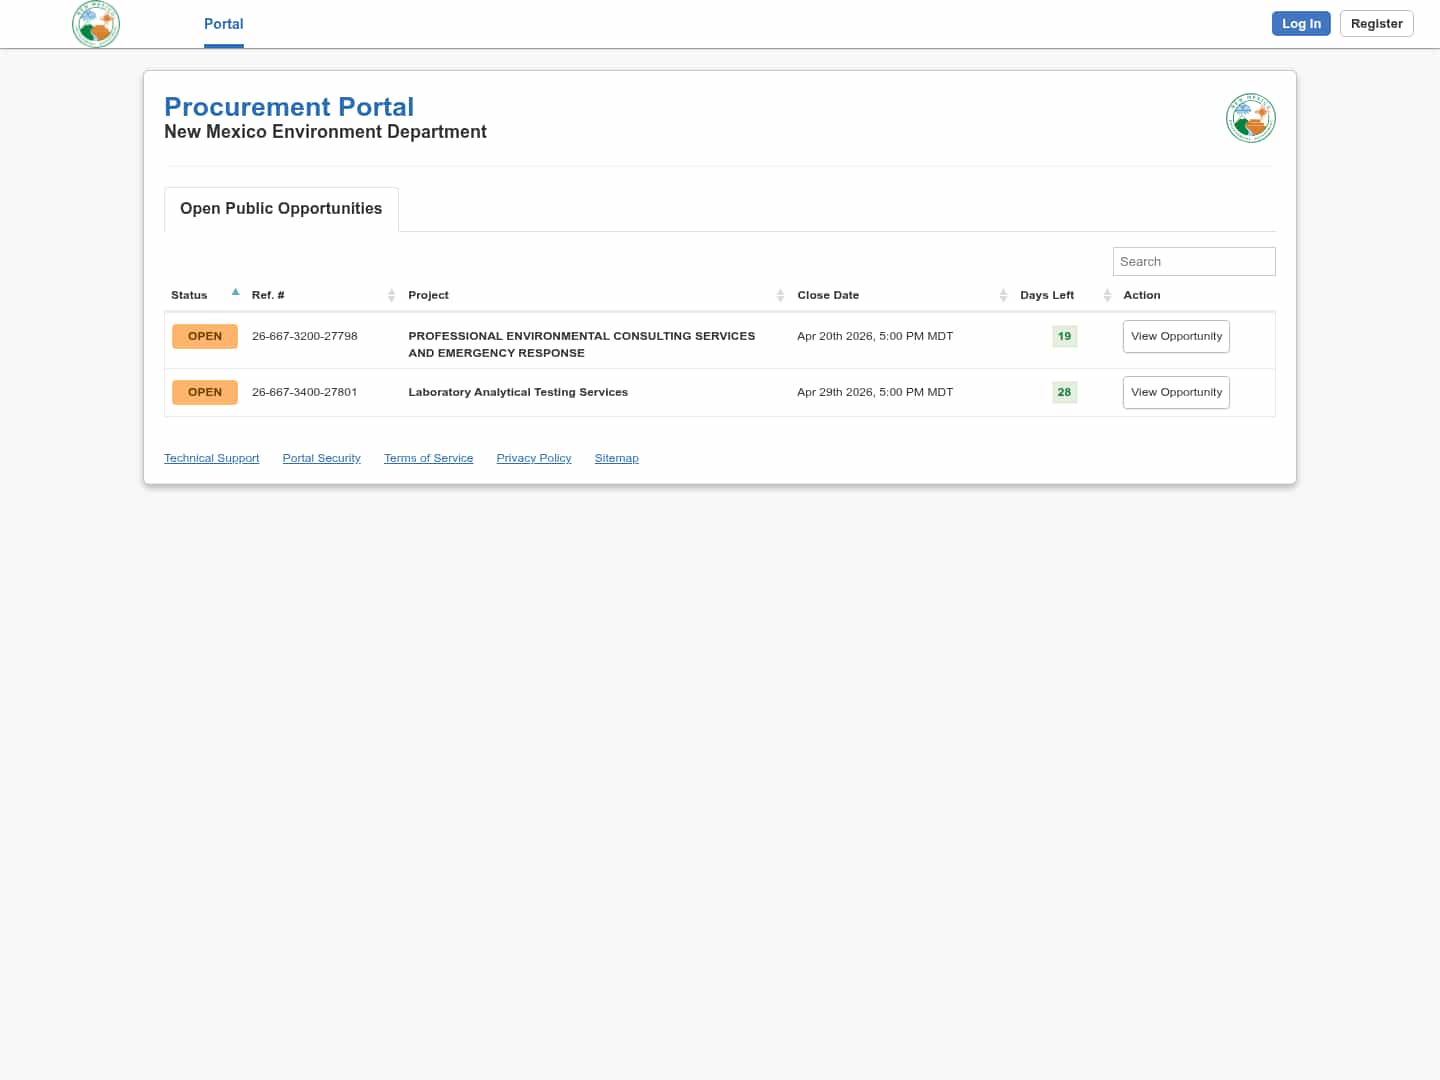1440x1080 pixels.
Task: Sort table by Status column arrow
Action: pyautogui.click(x=235, y=293)
